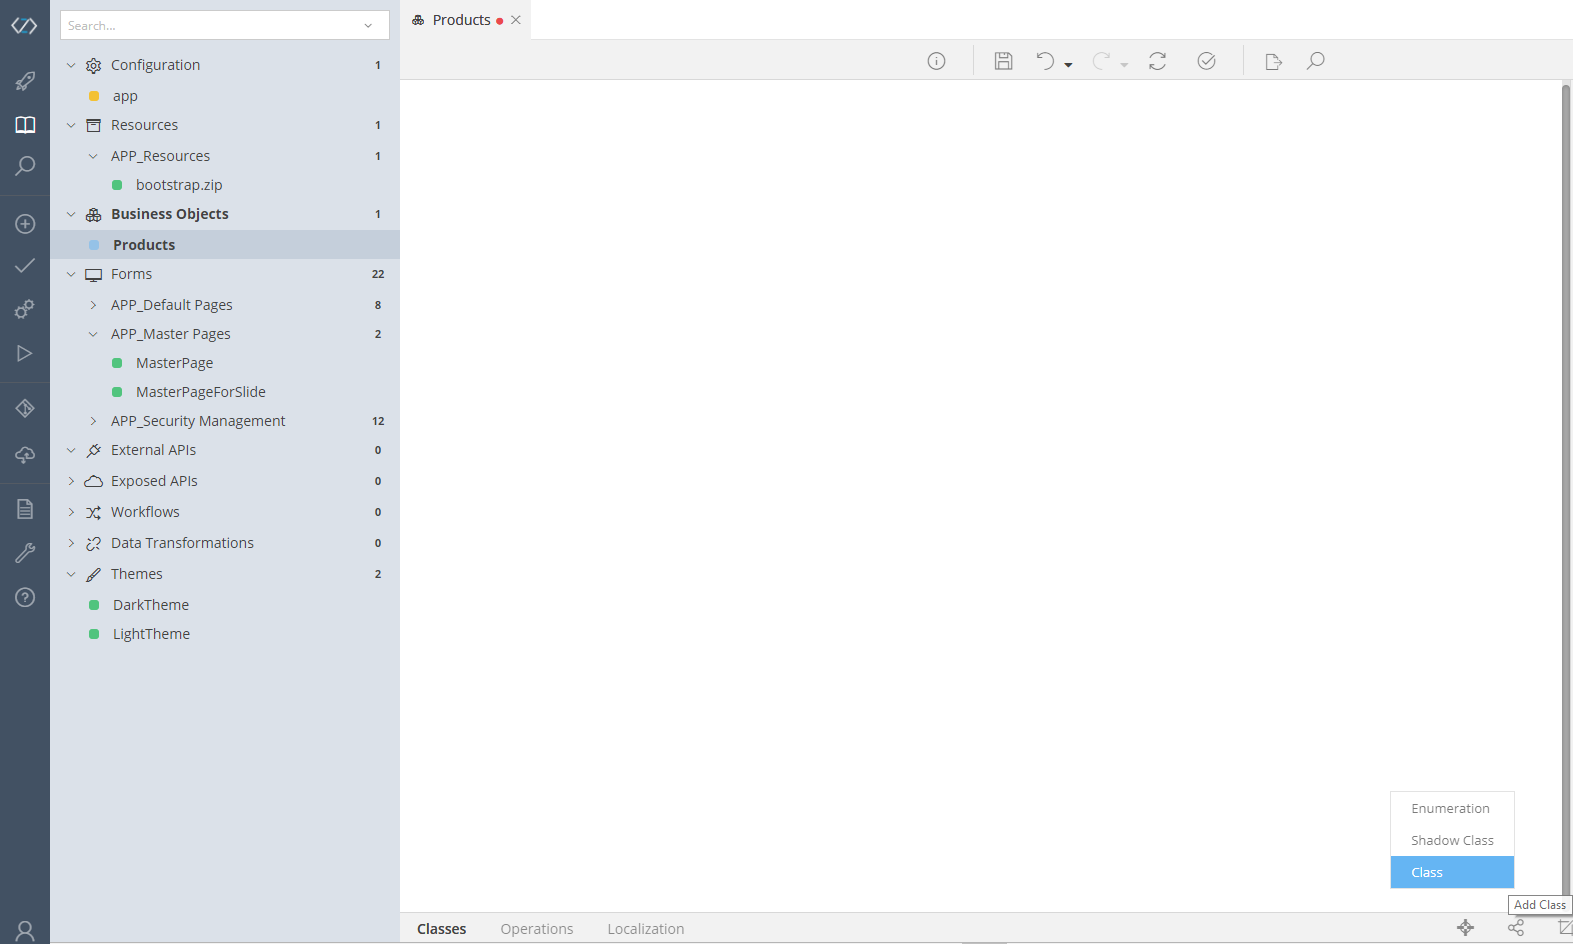The height and width of the screenshot is (944, 1573).
Task: Open the info icon in toolbar
Action: click(x=936, y=61)
